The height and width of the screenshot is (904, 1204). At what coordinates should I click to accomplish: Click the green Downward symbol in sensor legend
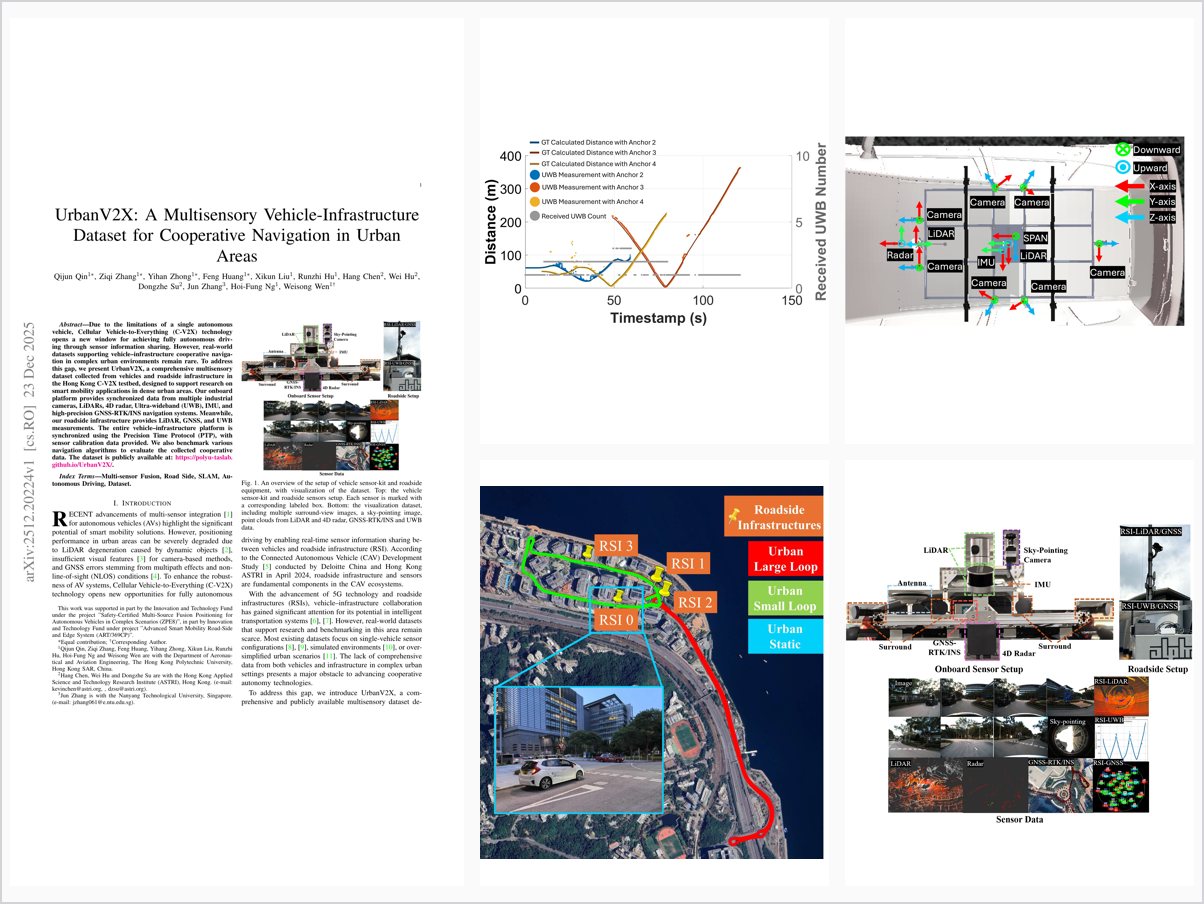pos(1122,150)
